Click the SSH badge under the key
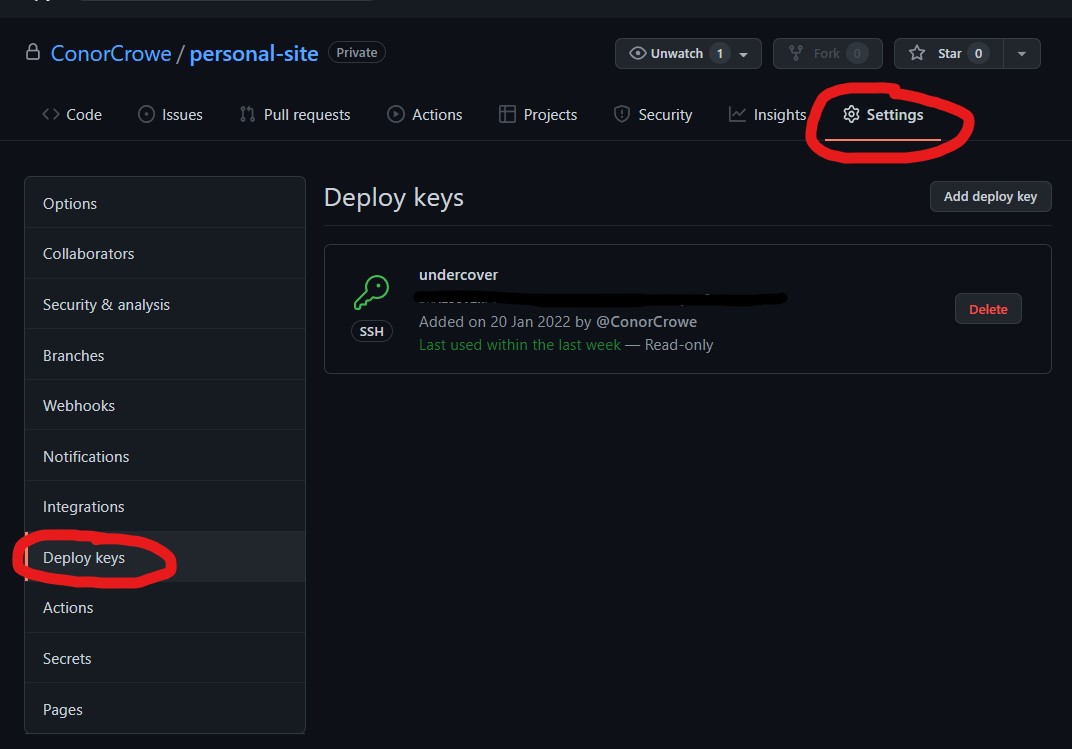 pyautogui.click(x=371, y=331)
